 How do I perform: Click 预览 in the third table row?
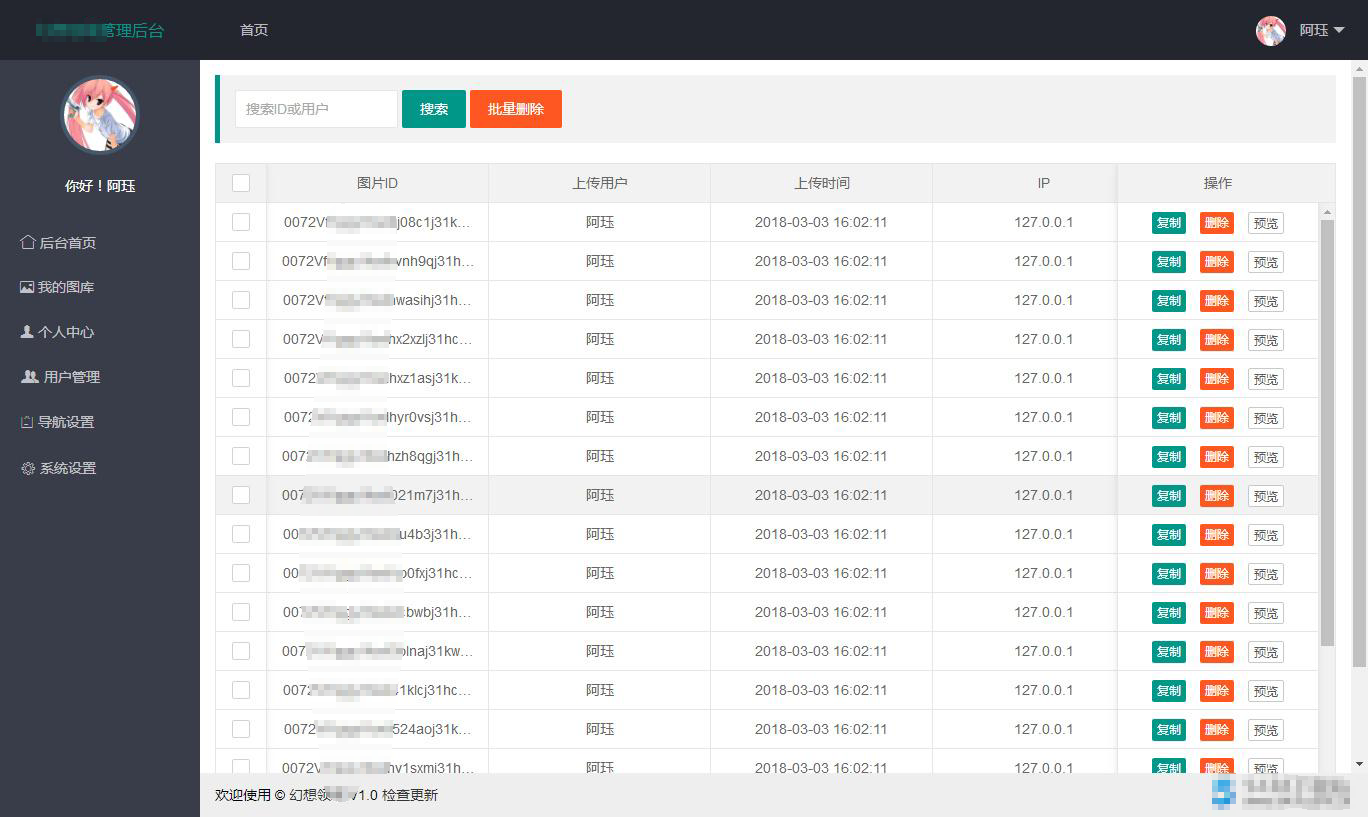point(1265,301)
